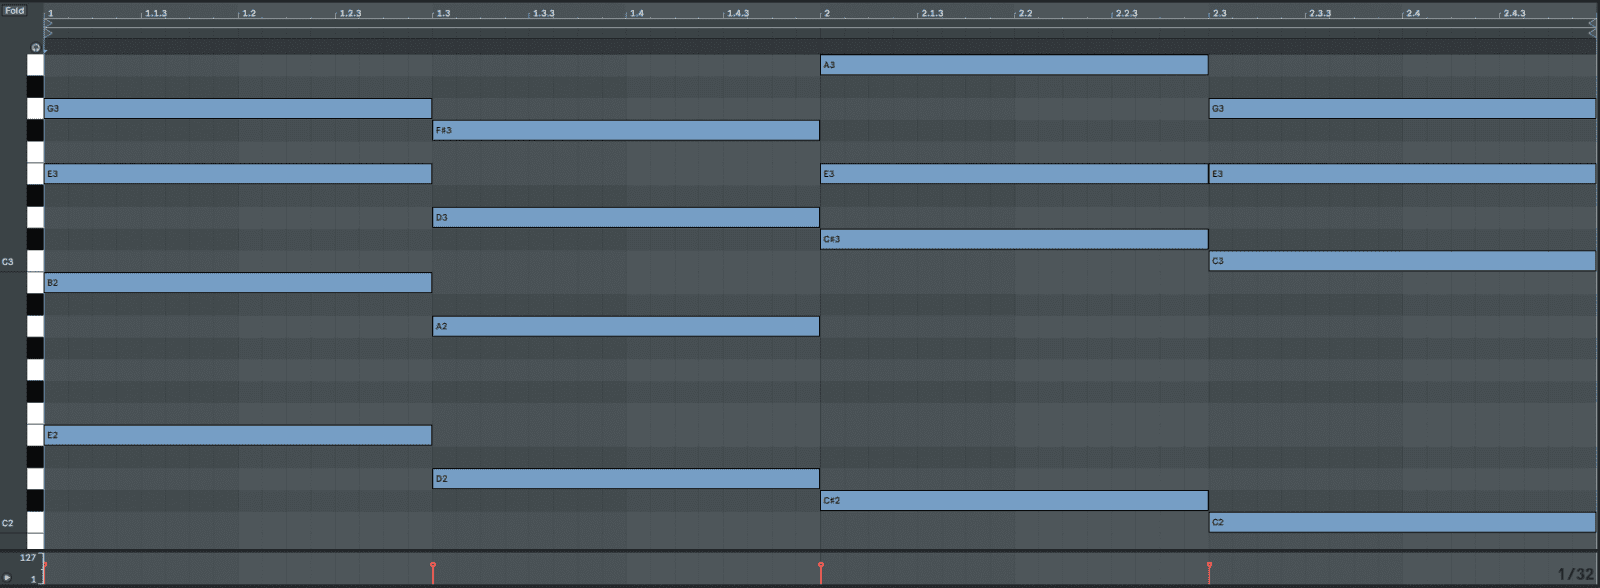
Task: Collapse the velocity lane with triangle button
Action: (7, 578)
